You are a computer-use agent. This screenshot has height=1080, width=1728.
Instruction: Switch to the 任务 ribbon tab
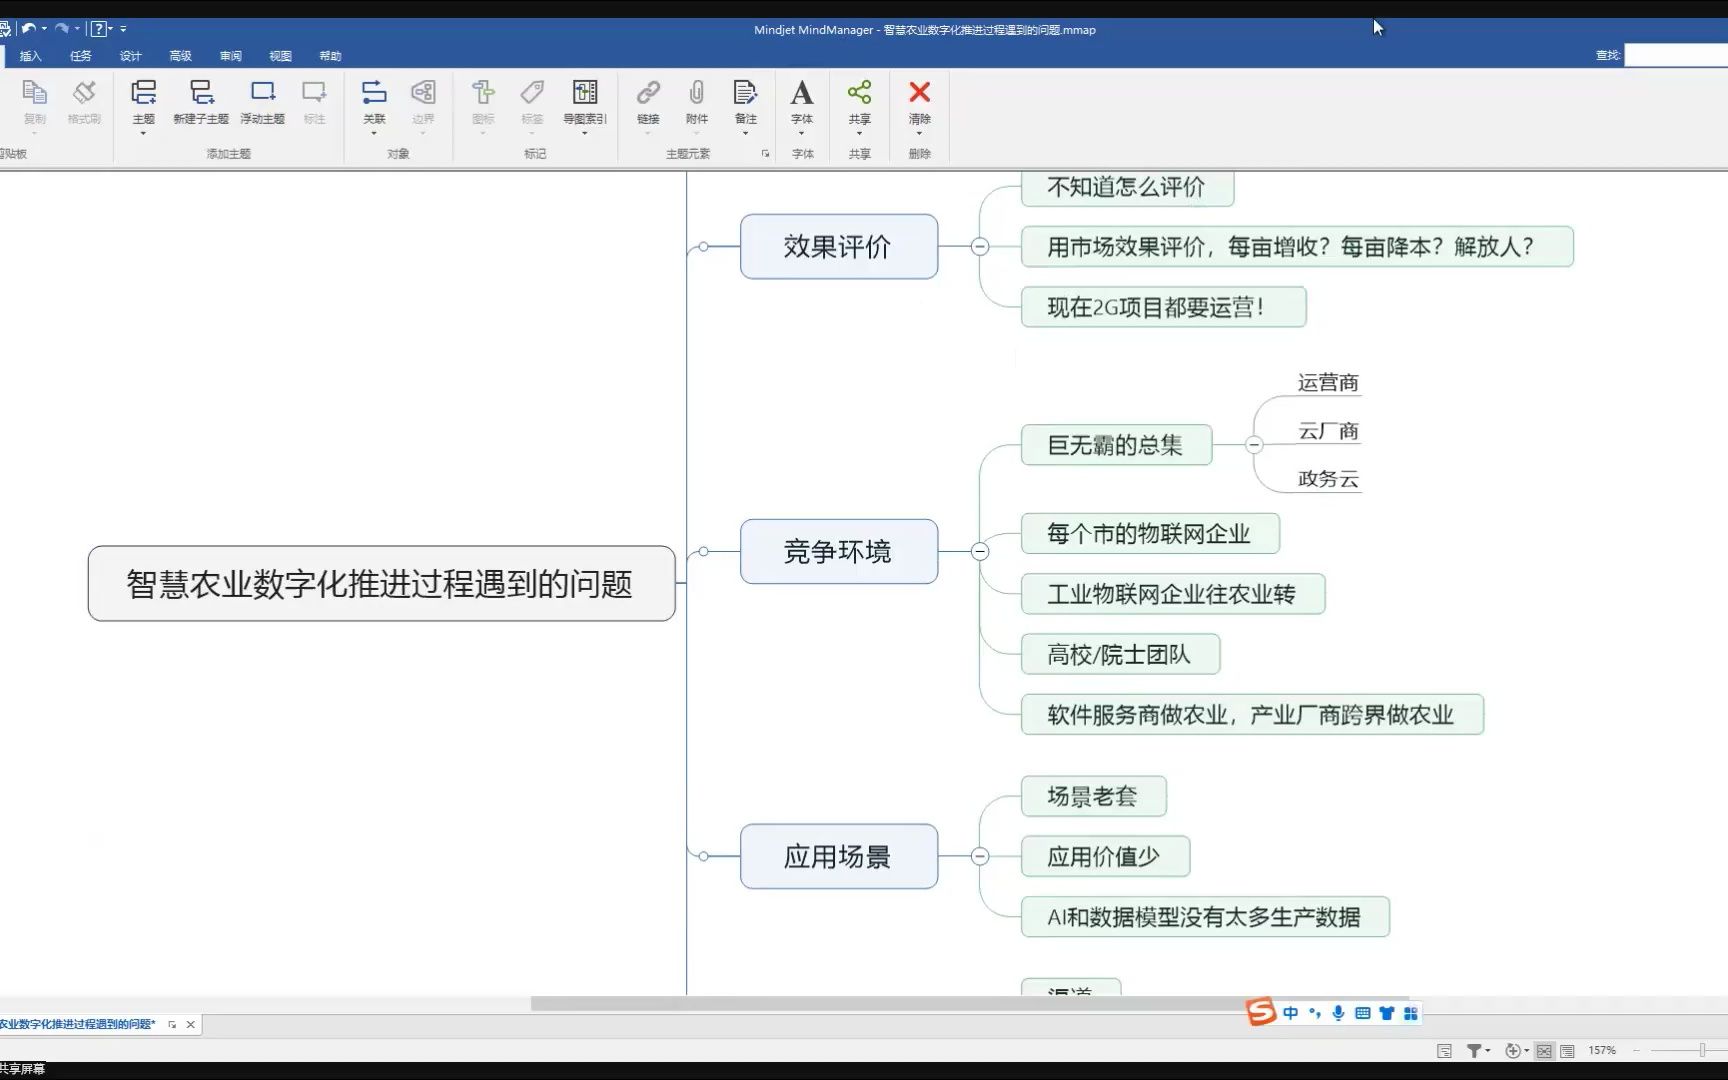click(x=81, y=56)
